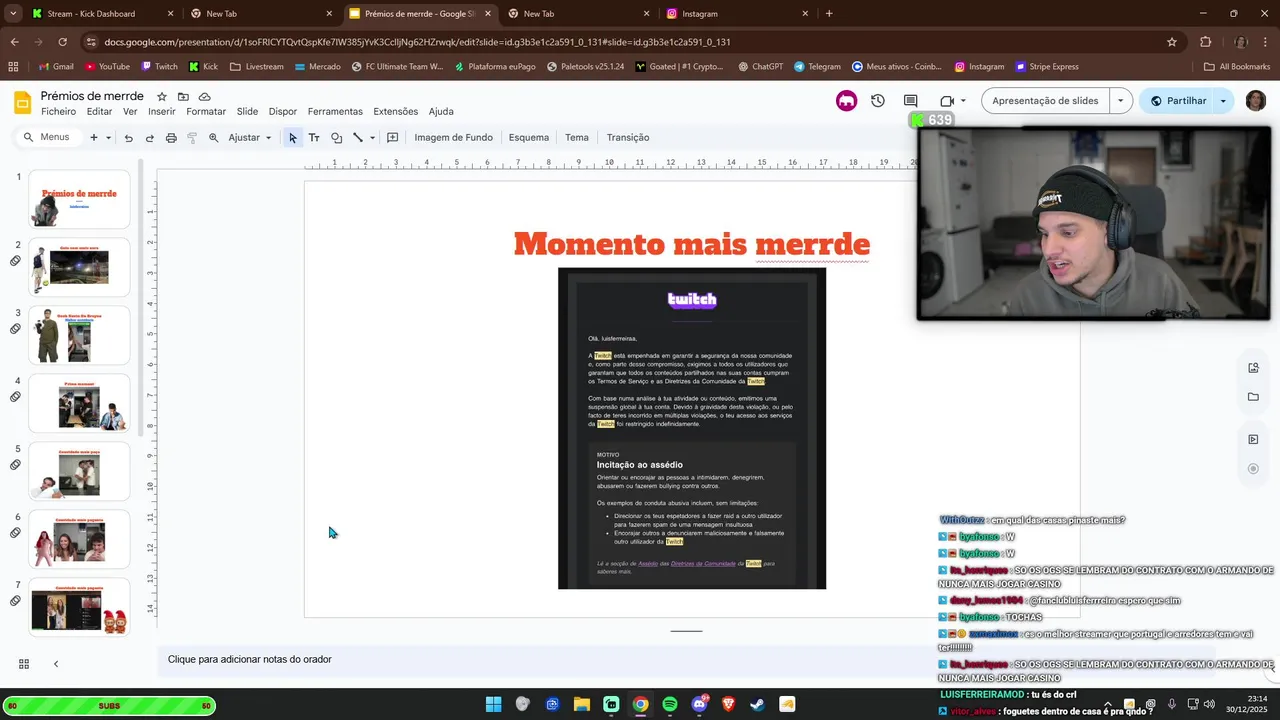Image resolution: width=1280 pixels, height=720 pixels.
Task: Select the line tool
Action: (358, 138)
